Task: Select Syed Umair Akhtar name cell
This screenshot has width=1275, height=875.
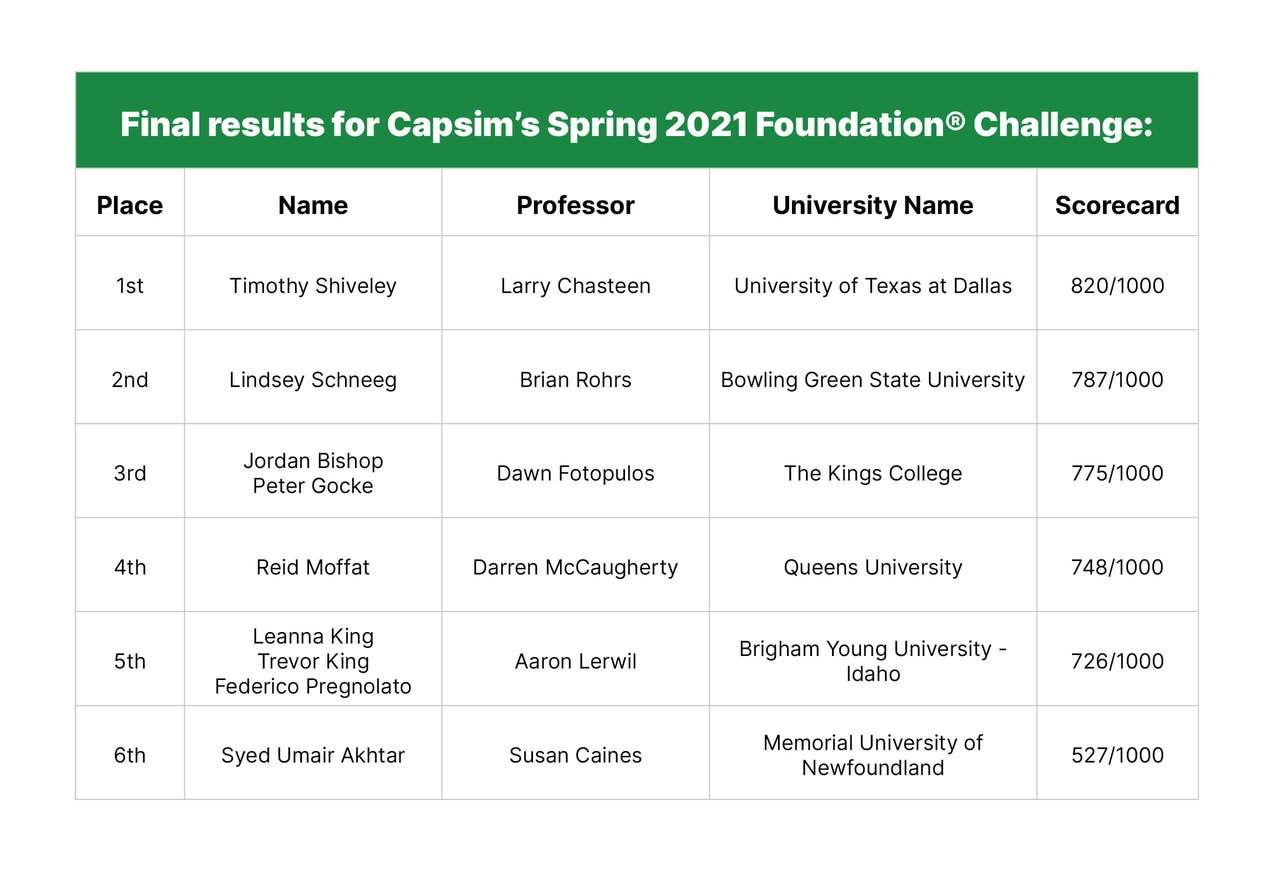Action: 313,756
